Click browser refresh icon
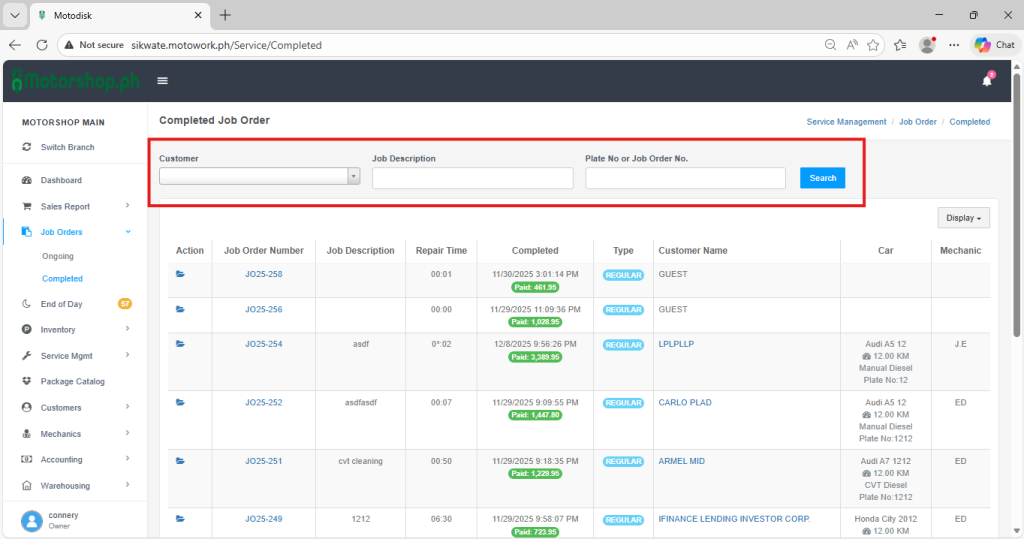Screen dimensions: 1024x539 click(x=42, y=45)
